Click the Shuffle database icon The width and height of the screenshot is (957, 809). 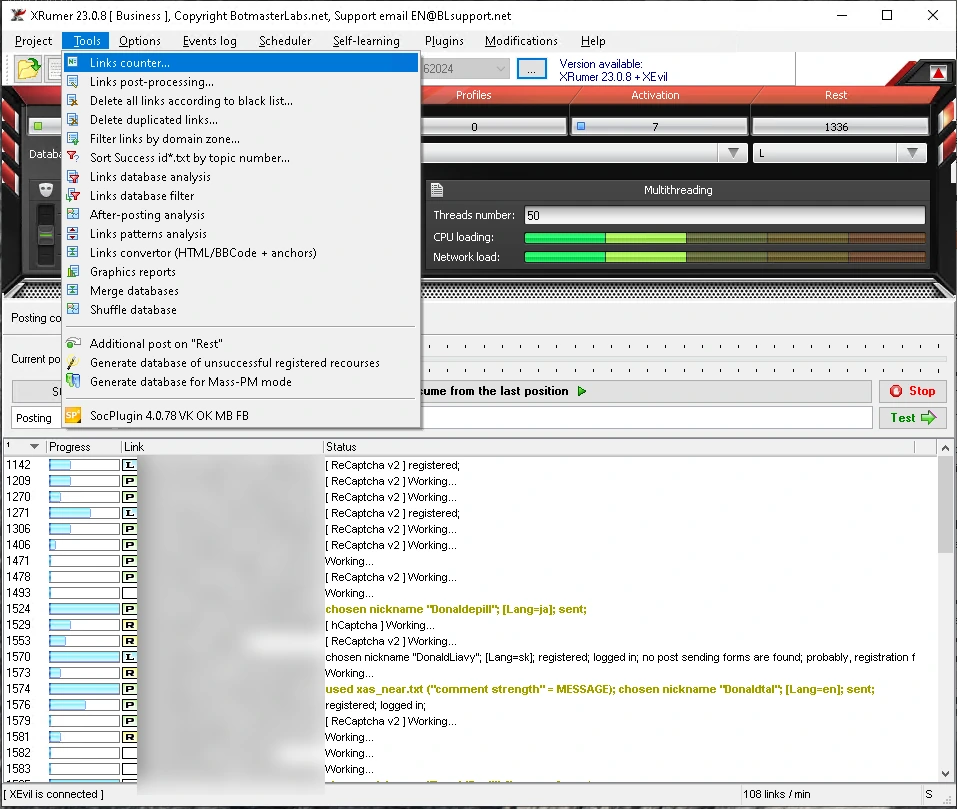73,309
